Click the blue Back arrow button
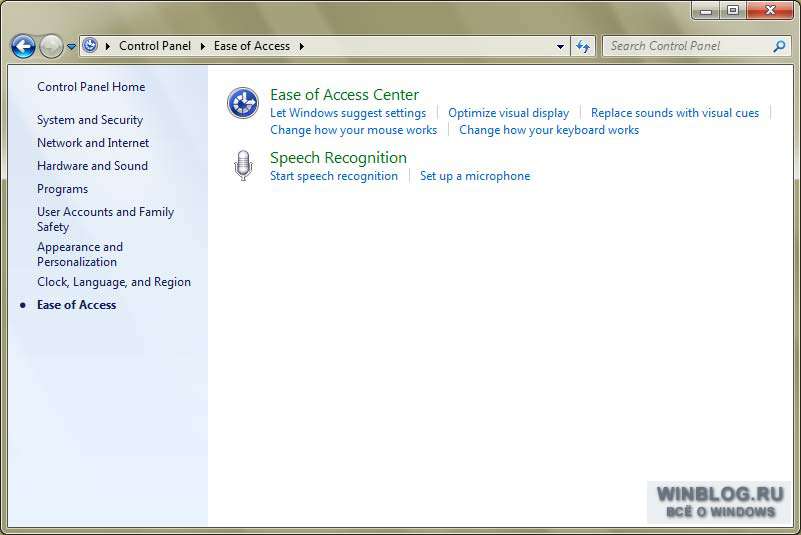The height and width of the screenshot is (535, 801). (23, 46)
